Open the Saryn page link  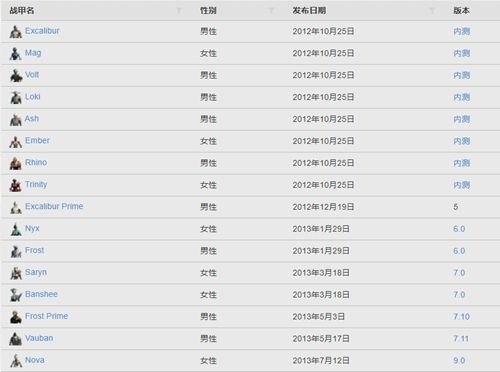tap(36, 272)
